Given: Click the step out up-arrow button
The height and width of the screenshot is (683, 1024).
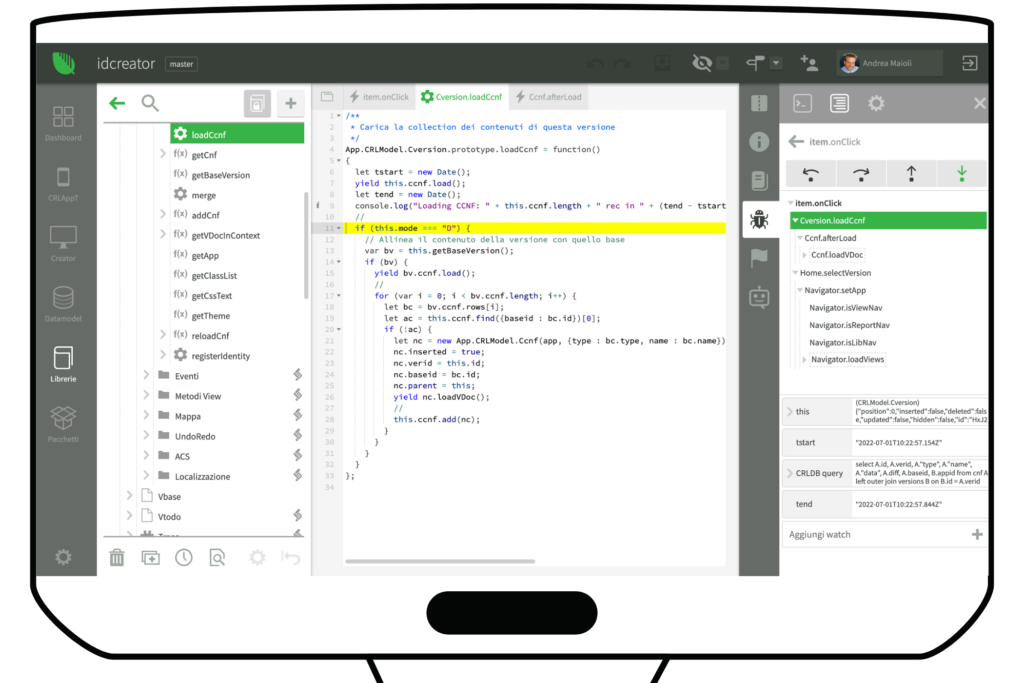Looking at the screenshot, I should tap(912, 174).
